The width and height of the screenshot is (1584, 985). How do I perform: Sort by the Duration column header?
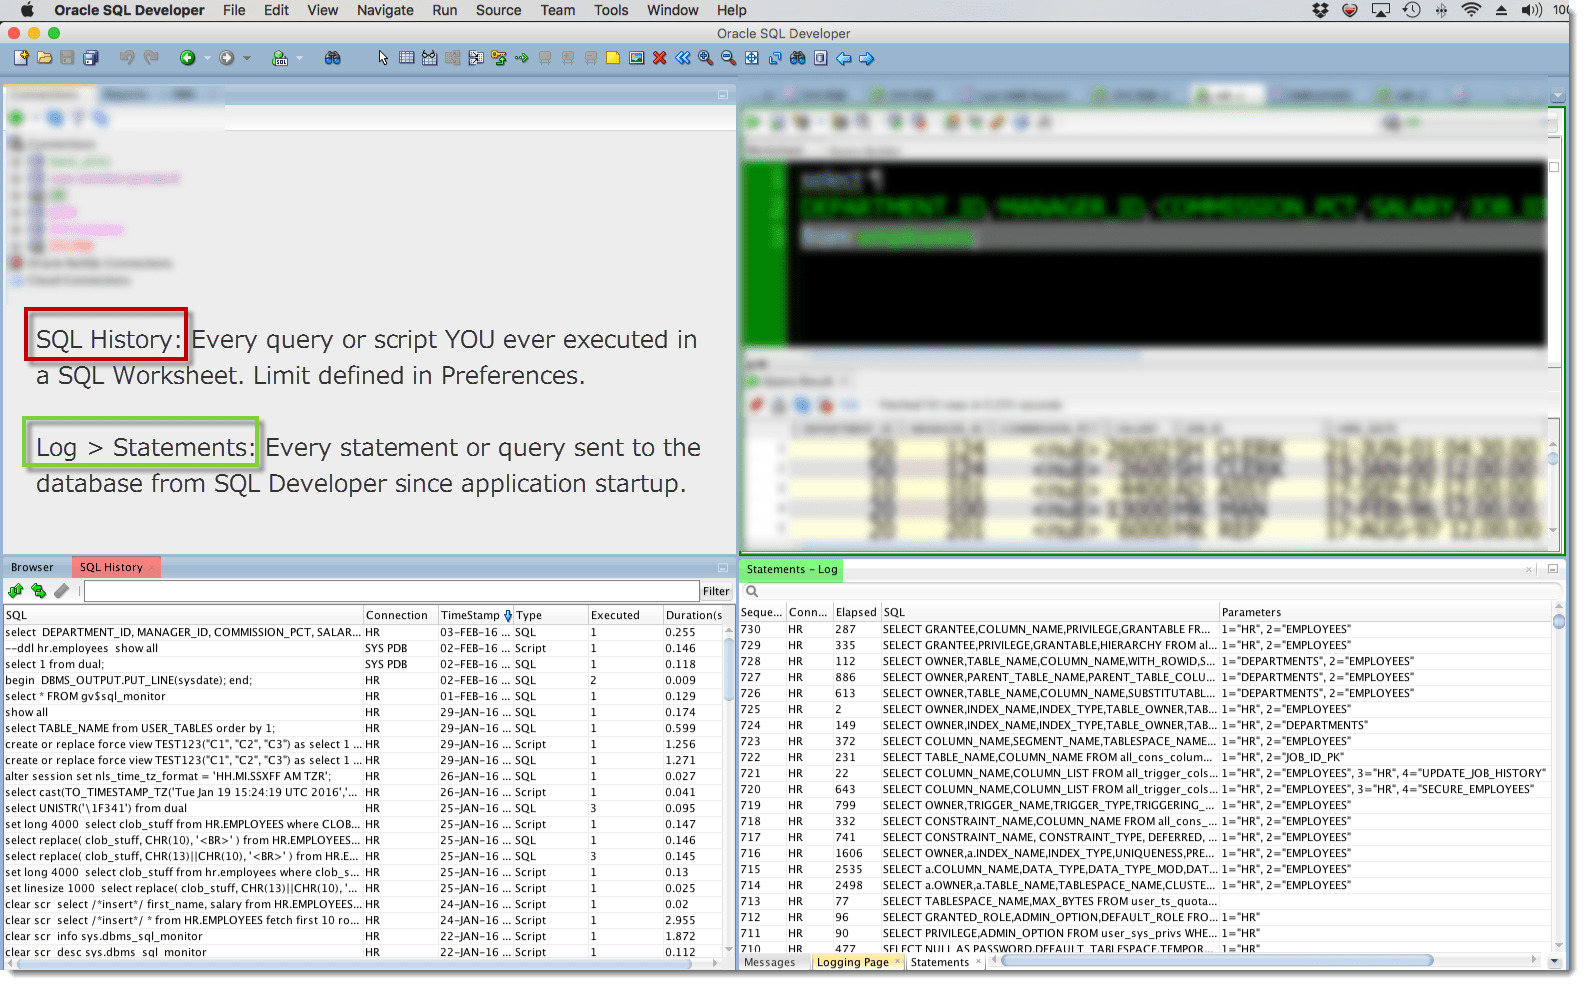coord(693,615)
